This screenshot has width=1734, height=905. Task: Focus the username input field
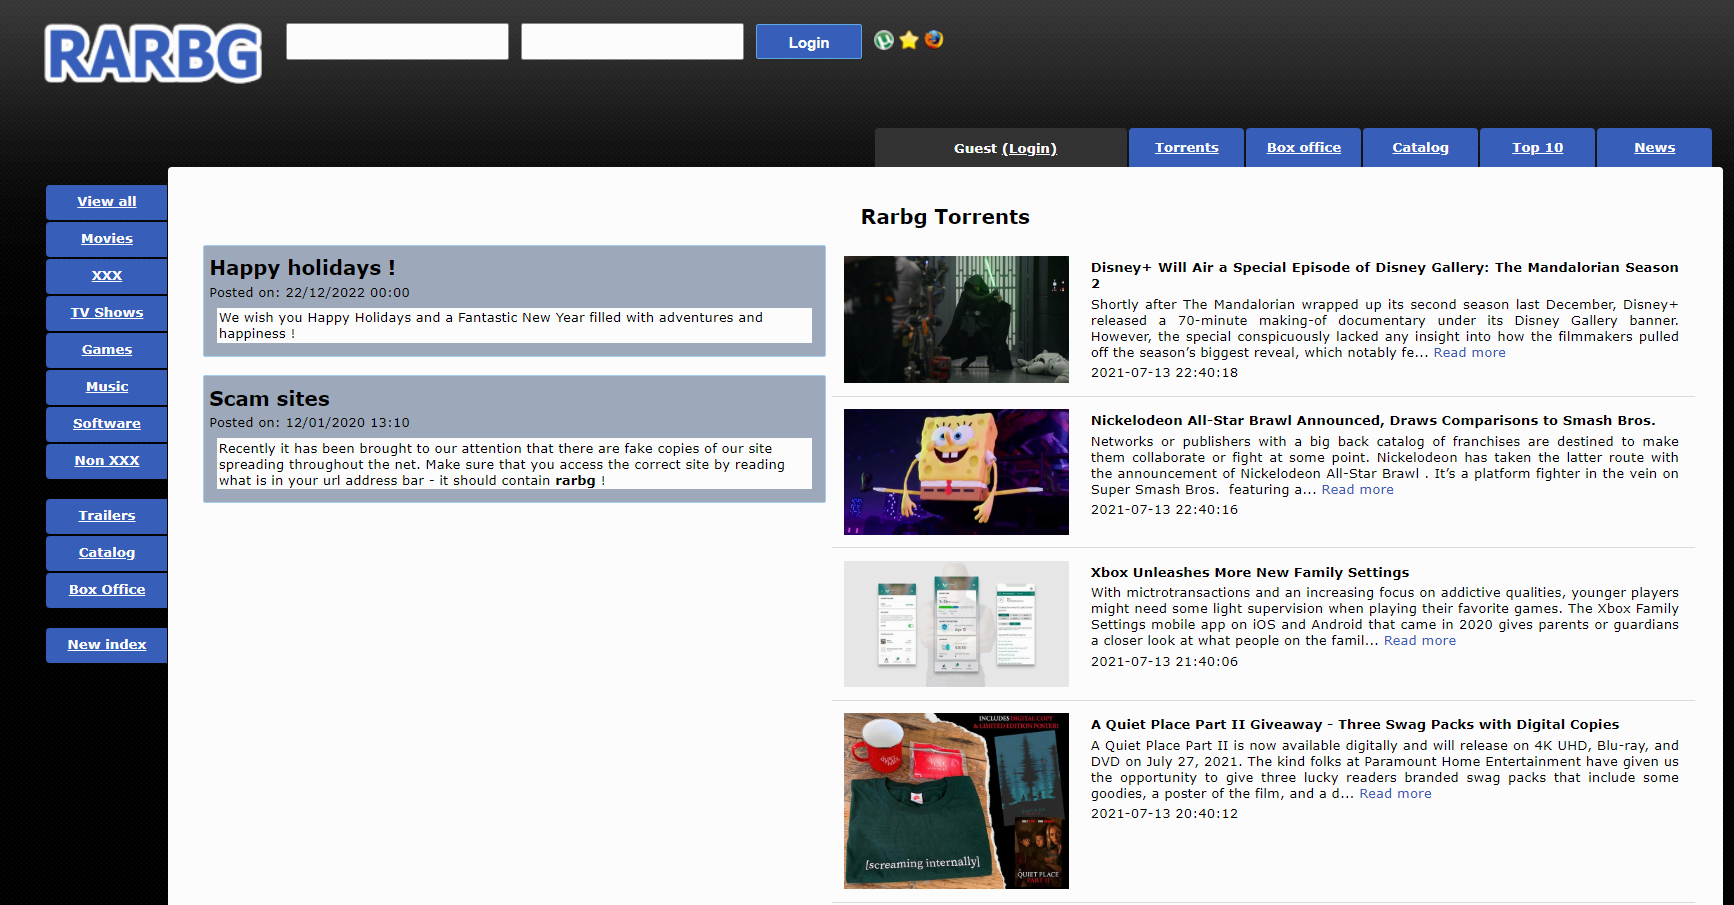coord(397,42)
